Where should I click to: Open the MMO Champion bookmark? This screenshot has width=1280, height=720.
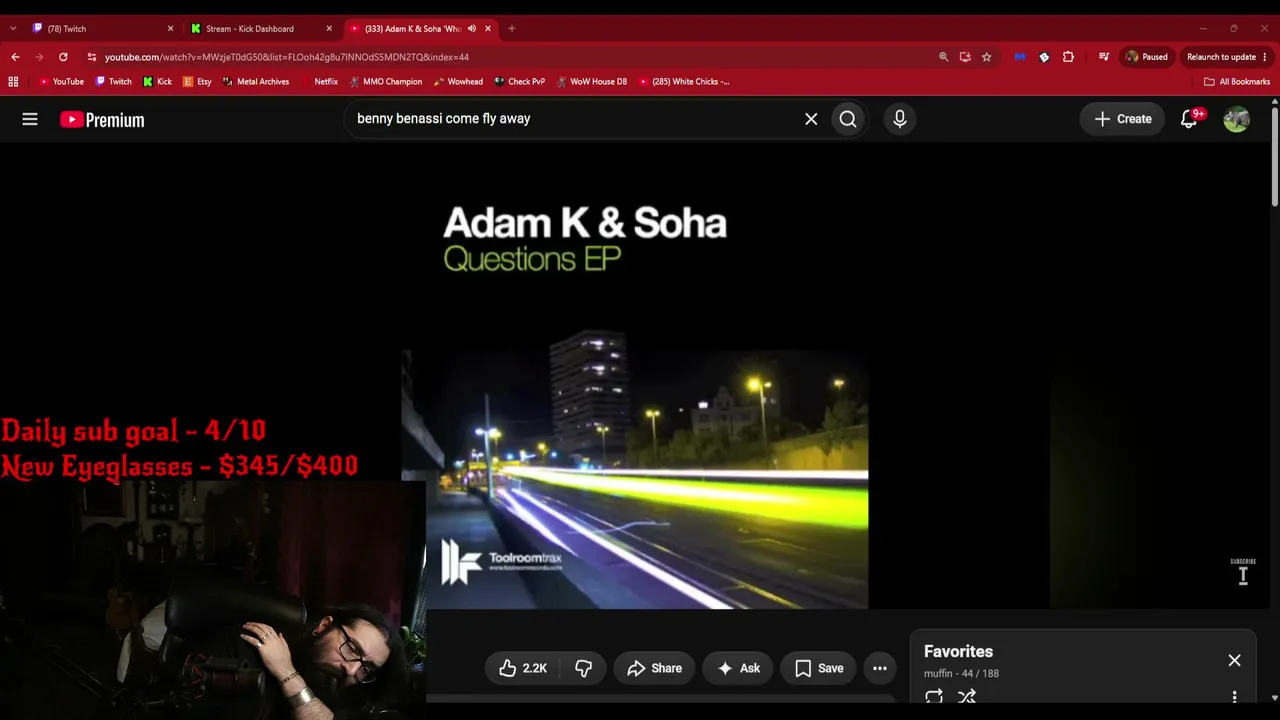point(386,82)
